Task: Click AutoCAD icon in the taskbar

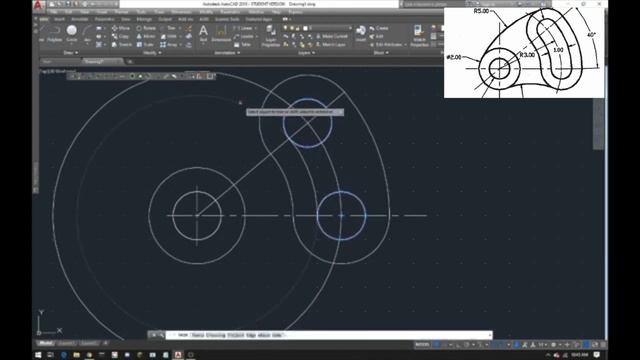Action: (x=178, y=355)
